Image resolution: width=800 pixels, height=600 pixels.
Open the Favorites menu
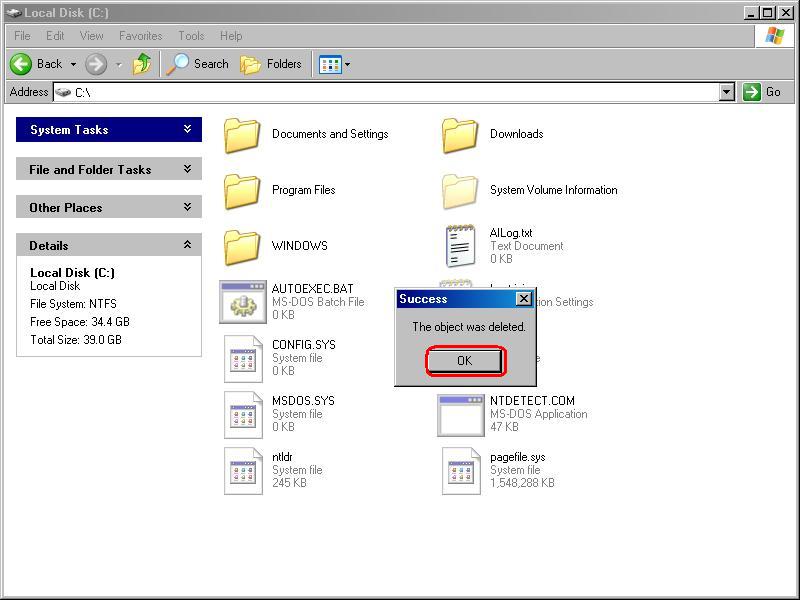[x=140, y=36]
